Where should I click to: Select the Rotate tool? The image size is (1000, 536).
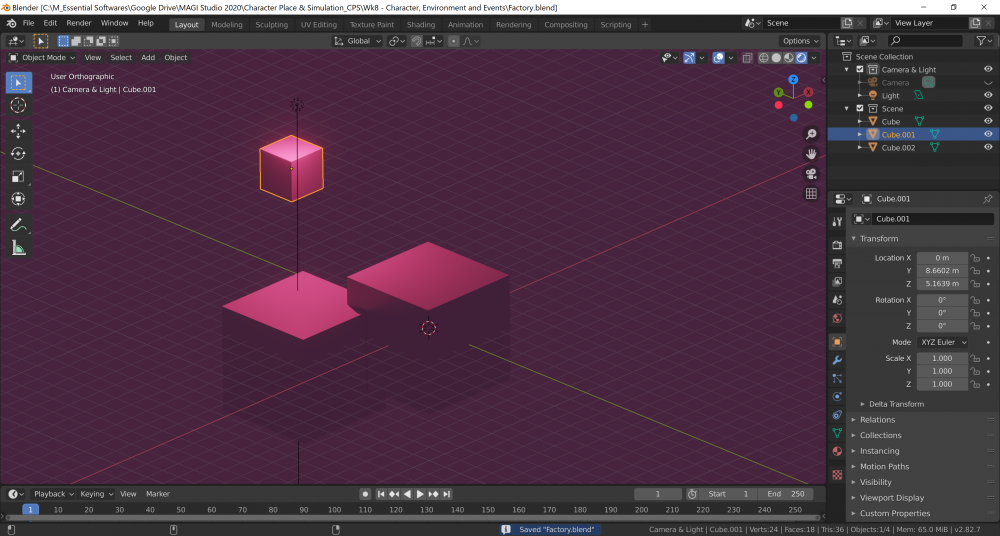[18, 154]
